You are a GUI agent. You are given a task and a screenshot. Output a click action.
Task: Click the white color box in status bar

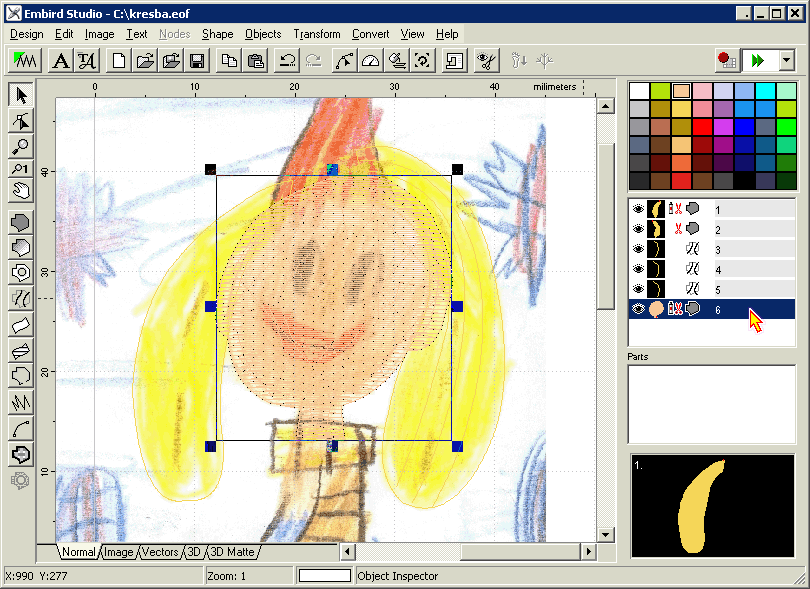325,576
